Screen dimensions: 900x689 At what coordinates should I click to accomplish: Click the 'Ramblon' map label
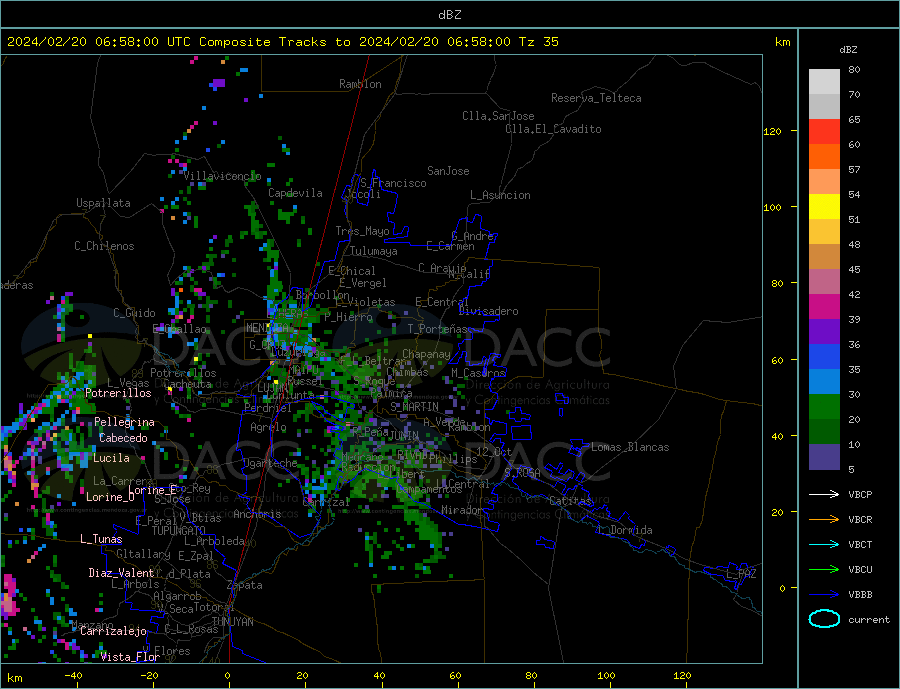[360, 84]
